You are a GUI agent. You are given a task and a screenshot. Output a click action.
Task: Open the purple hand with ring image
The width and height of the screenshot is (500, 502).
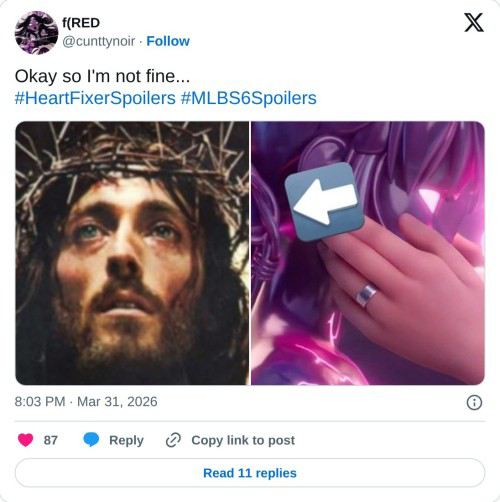368,253
